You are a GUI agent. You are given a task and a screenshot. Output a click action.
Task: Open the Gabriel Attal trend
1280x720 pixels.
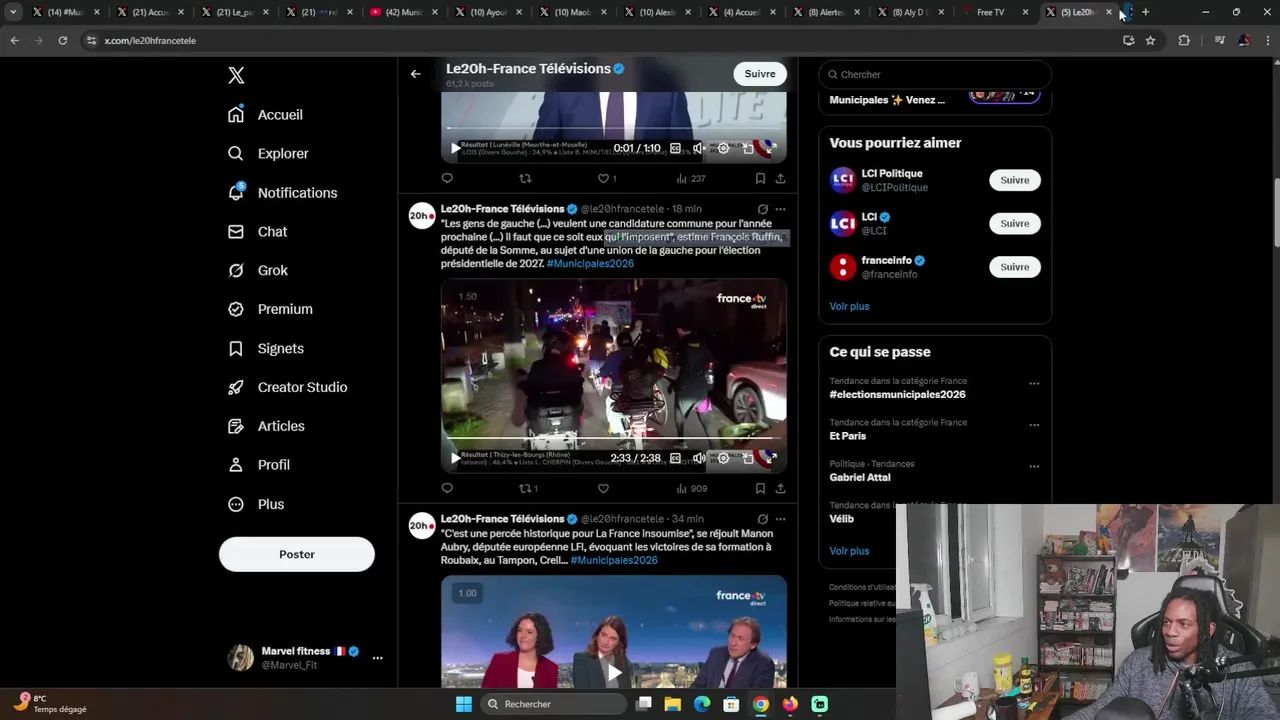[x=859, y=478]
